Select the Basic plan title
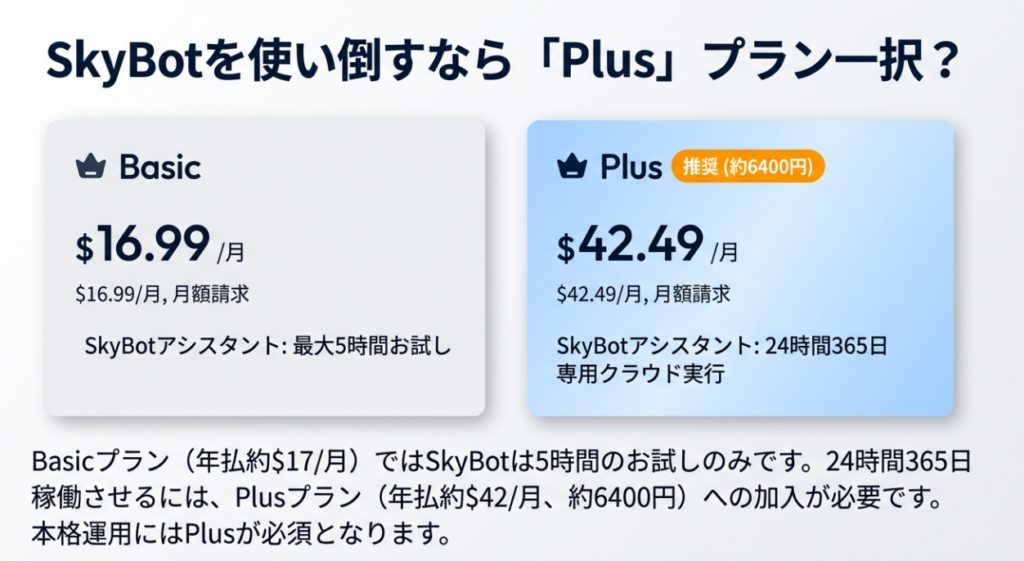The height and width of the screenshot is (561, 1024). (160, 167)
